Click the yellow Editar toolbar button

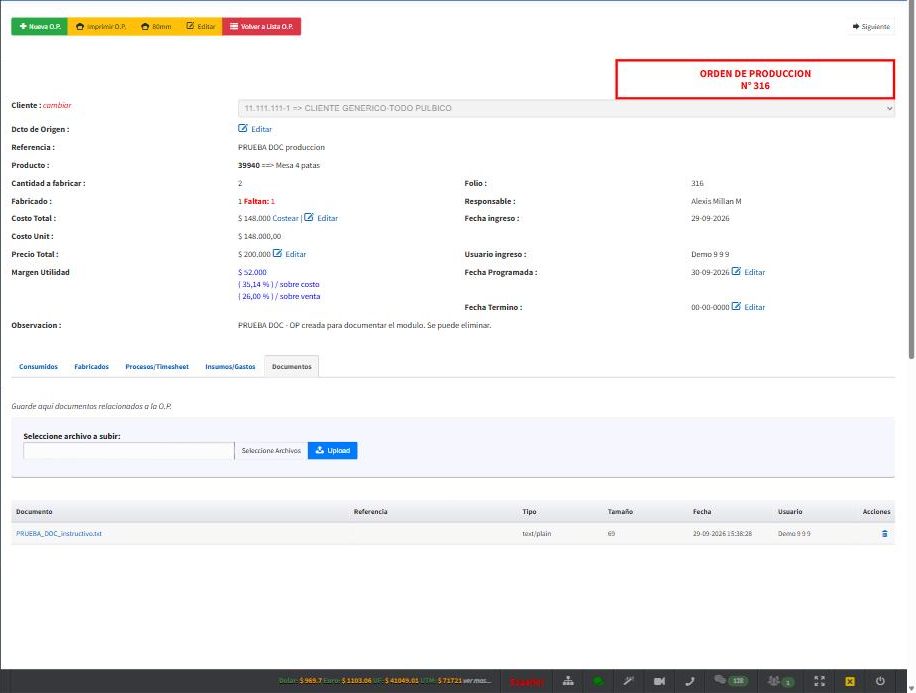(x=200, y=26)
